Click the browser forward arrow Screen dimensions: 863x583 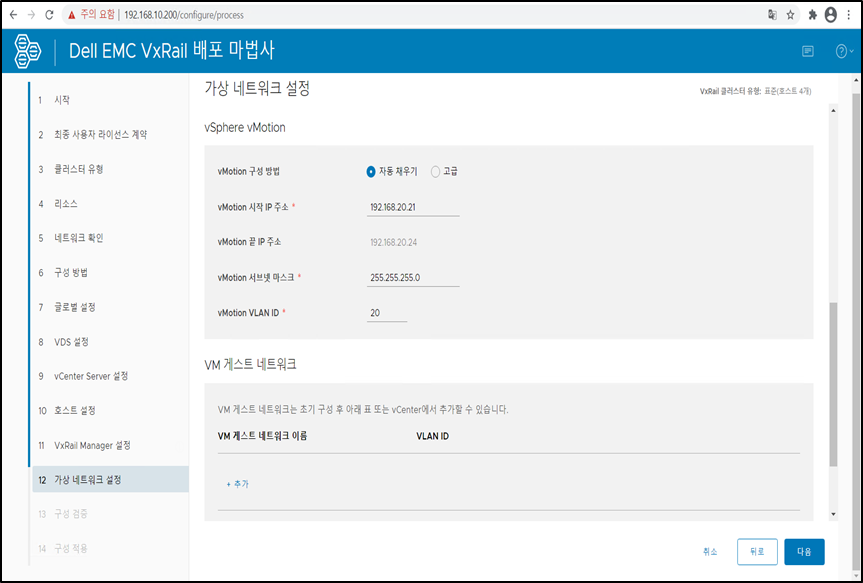tap(31, 15)
